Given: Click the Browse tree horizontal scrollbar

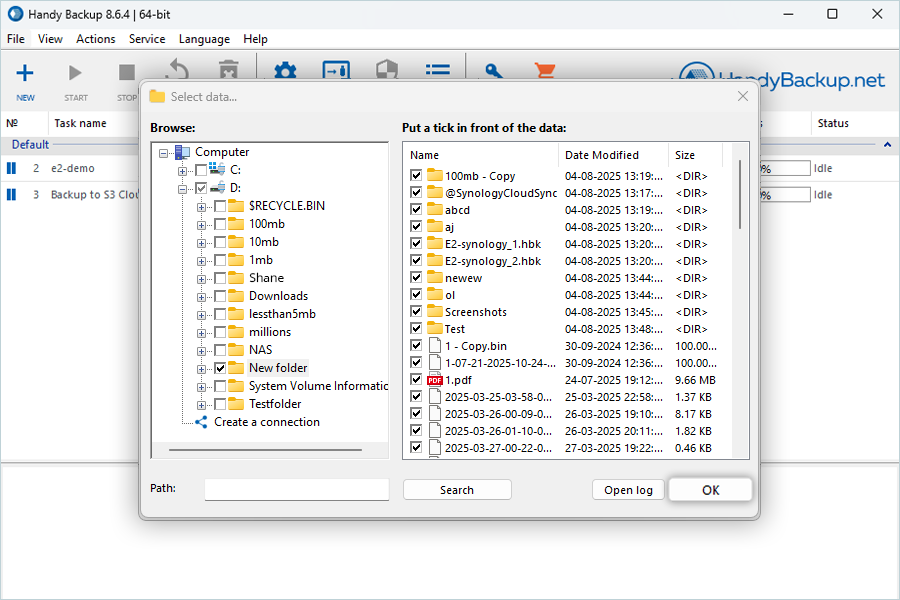Looking at the screenshot, I should pyautogui.click(x=265, y=450).
